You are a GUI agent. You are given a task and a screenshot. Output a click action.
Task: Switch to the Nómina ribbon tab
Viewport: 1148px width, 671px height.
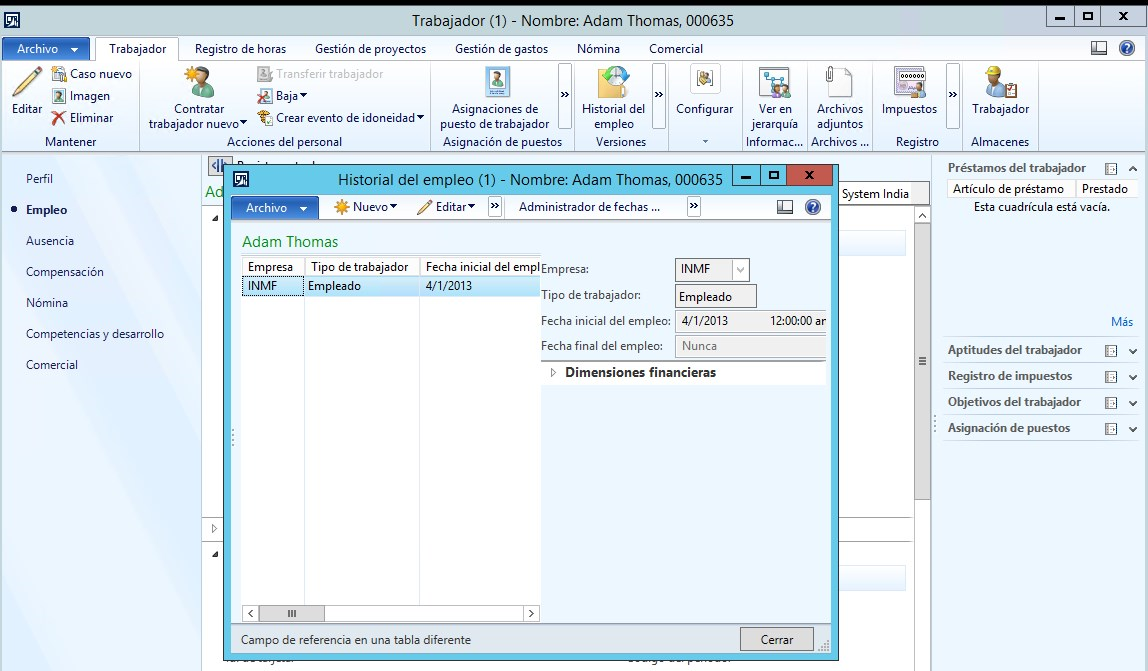[598, 49]
